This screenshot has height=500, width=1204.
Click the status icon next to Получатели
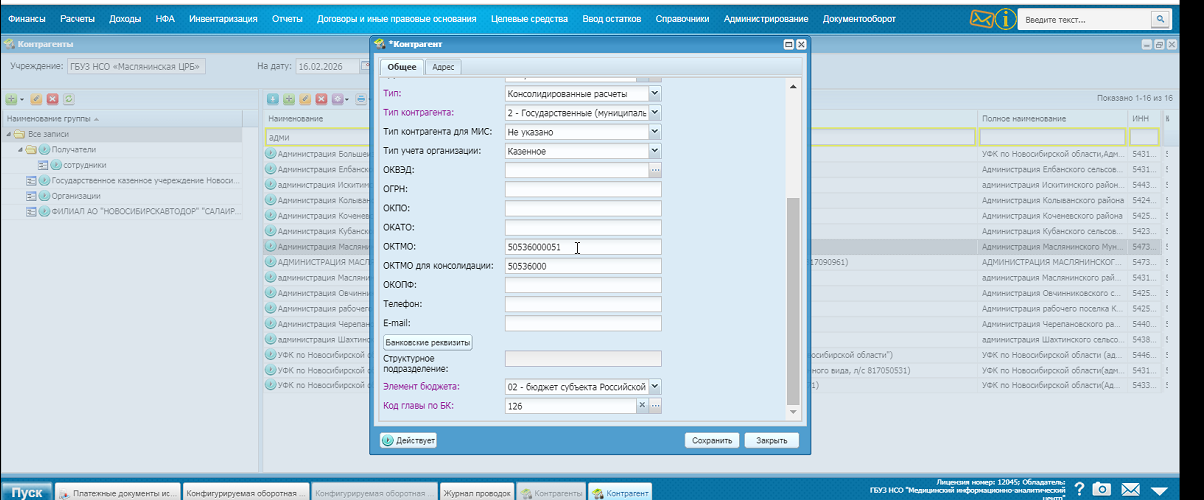point(44,149)
